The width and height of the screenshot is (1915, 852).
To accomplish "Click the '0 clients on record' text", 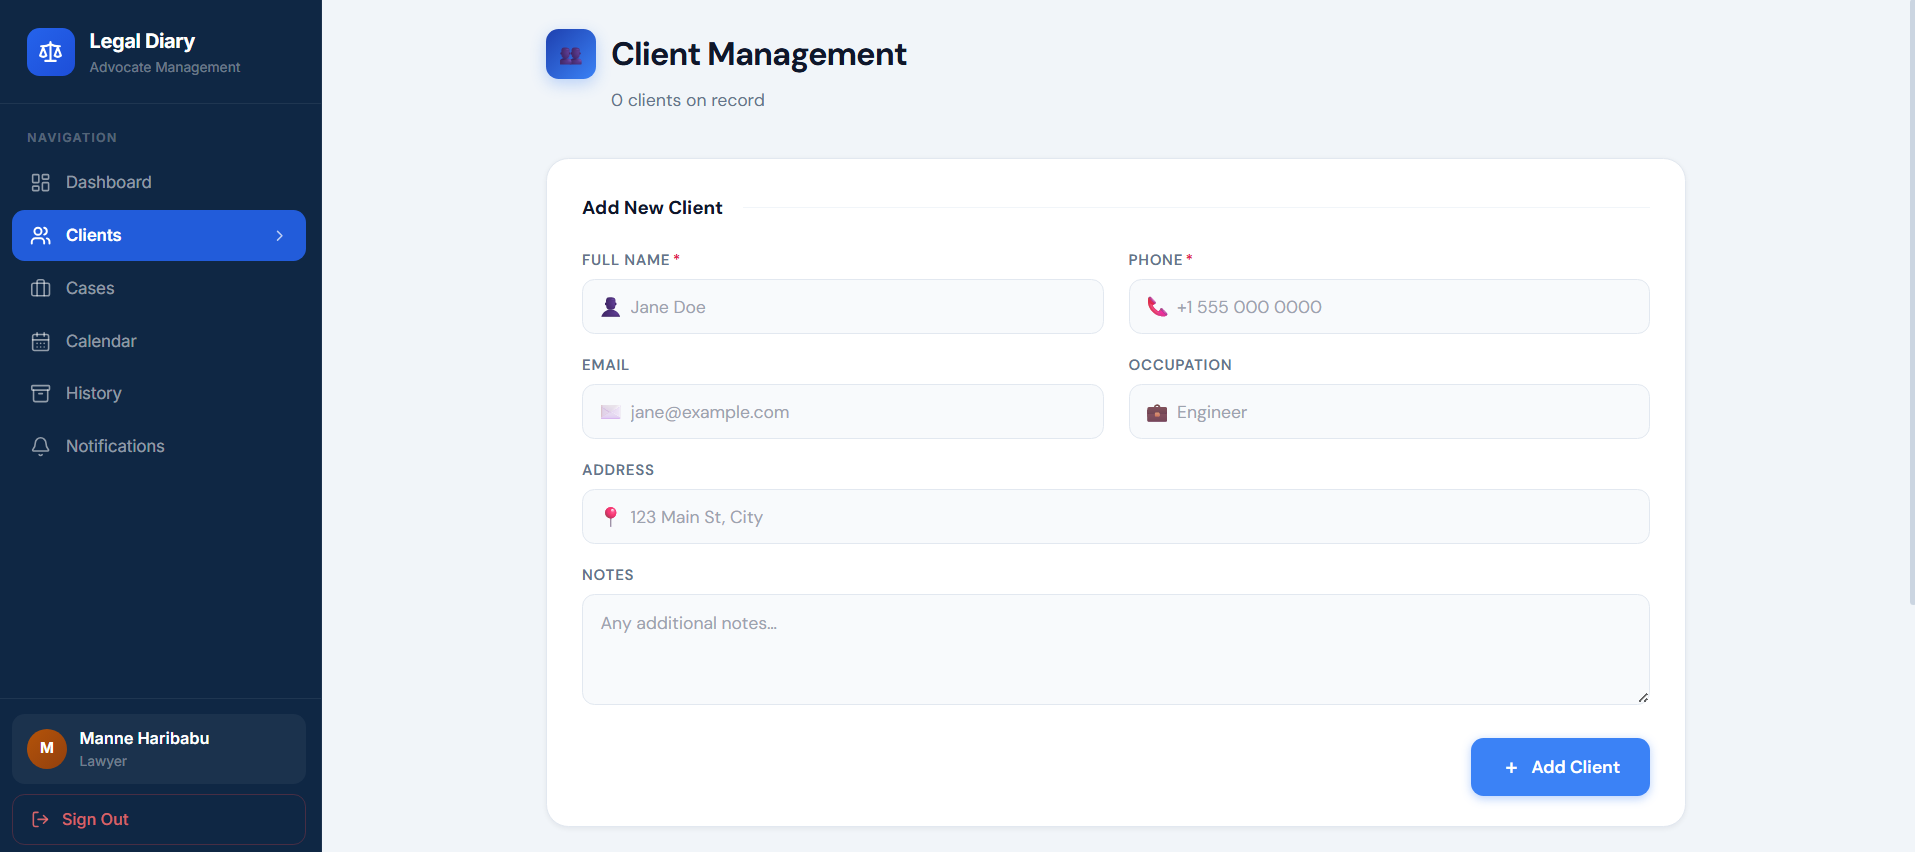I will pyautogui.click(x=688, y=100).
